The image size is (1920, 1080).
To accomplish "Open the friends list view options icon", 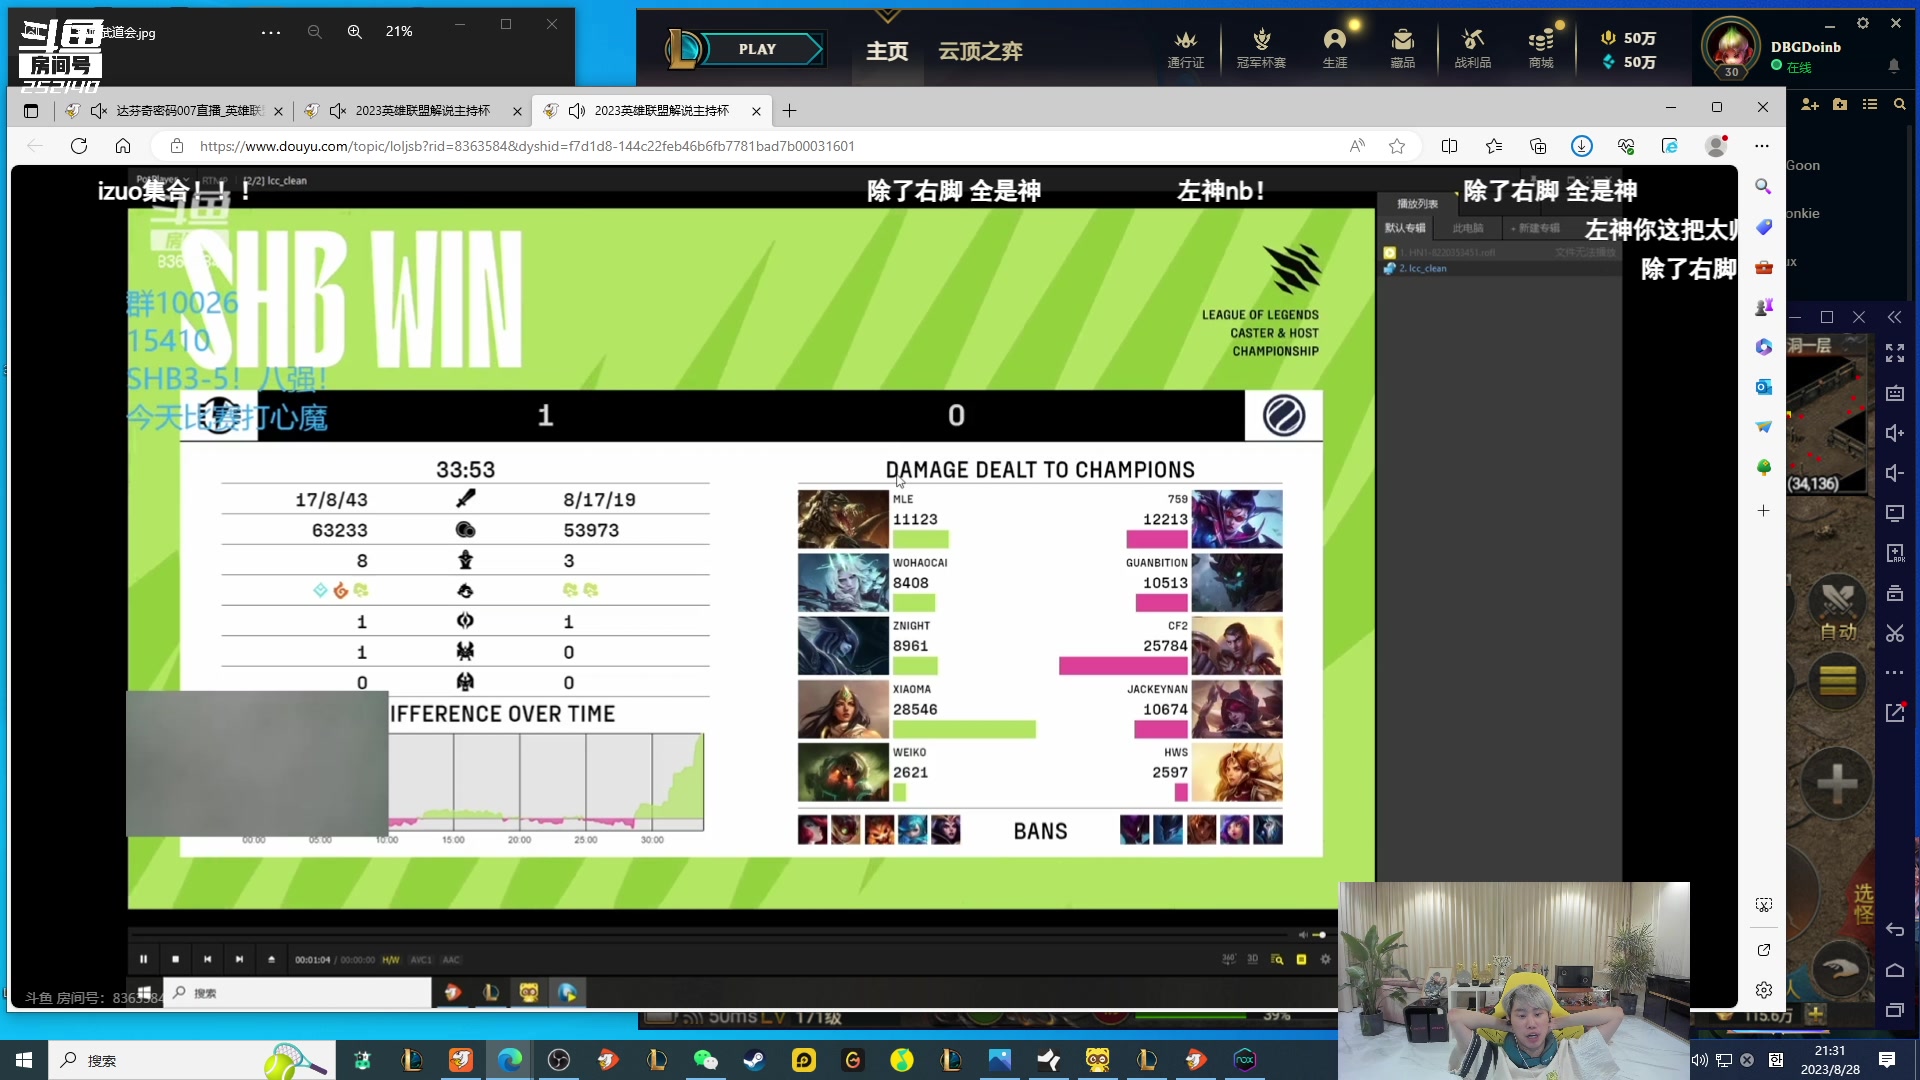I will (x=1870, y=104).
